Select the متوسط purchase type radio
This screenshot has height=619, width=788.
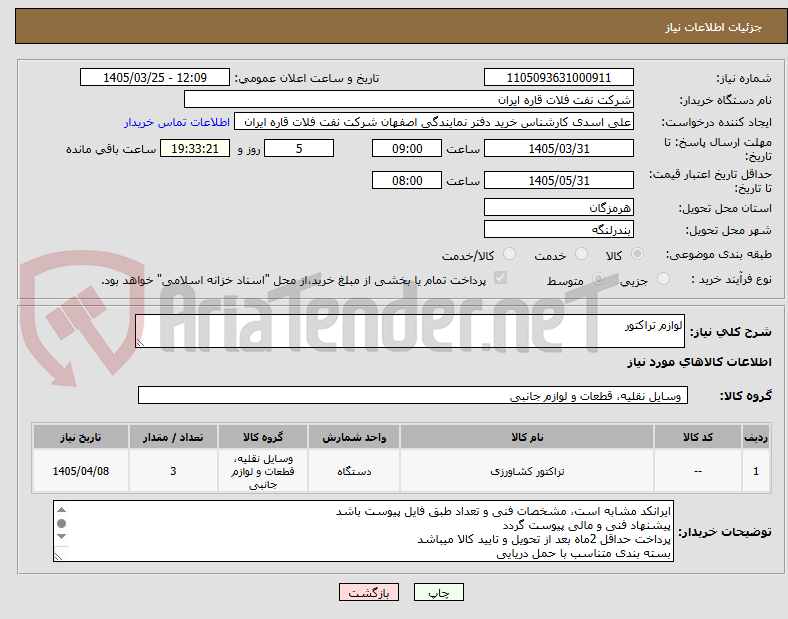[x=598, y=278]
